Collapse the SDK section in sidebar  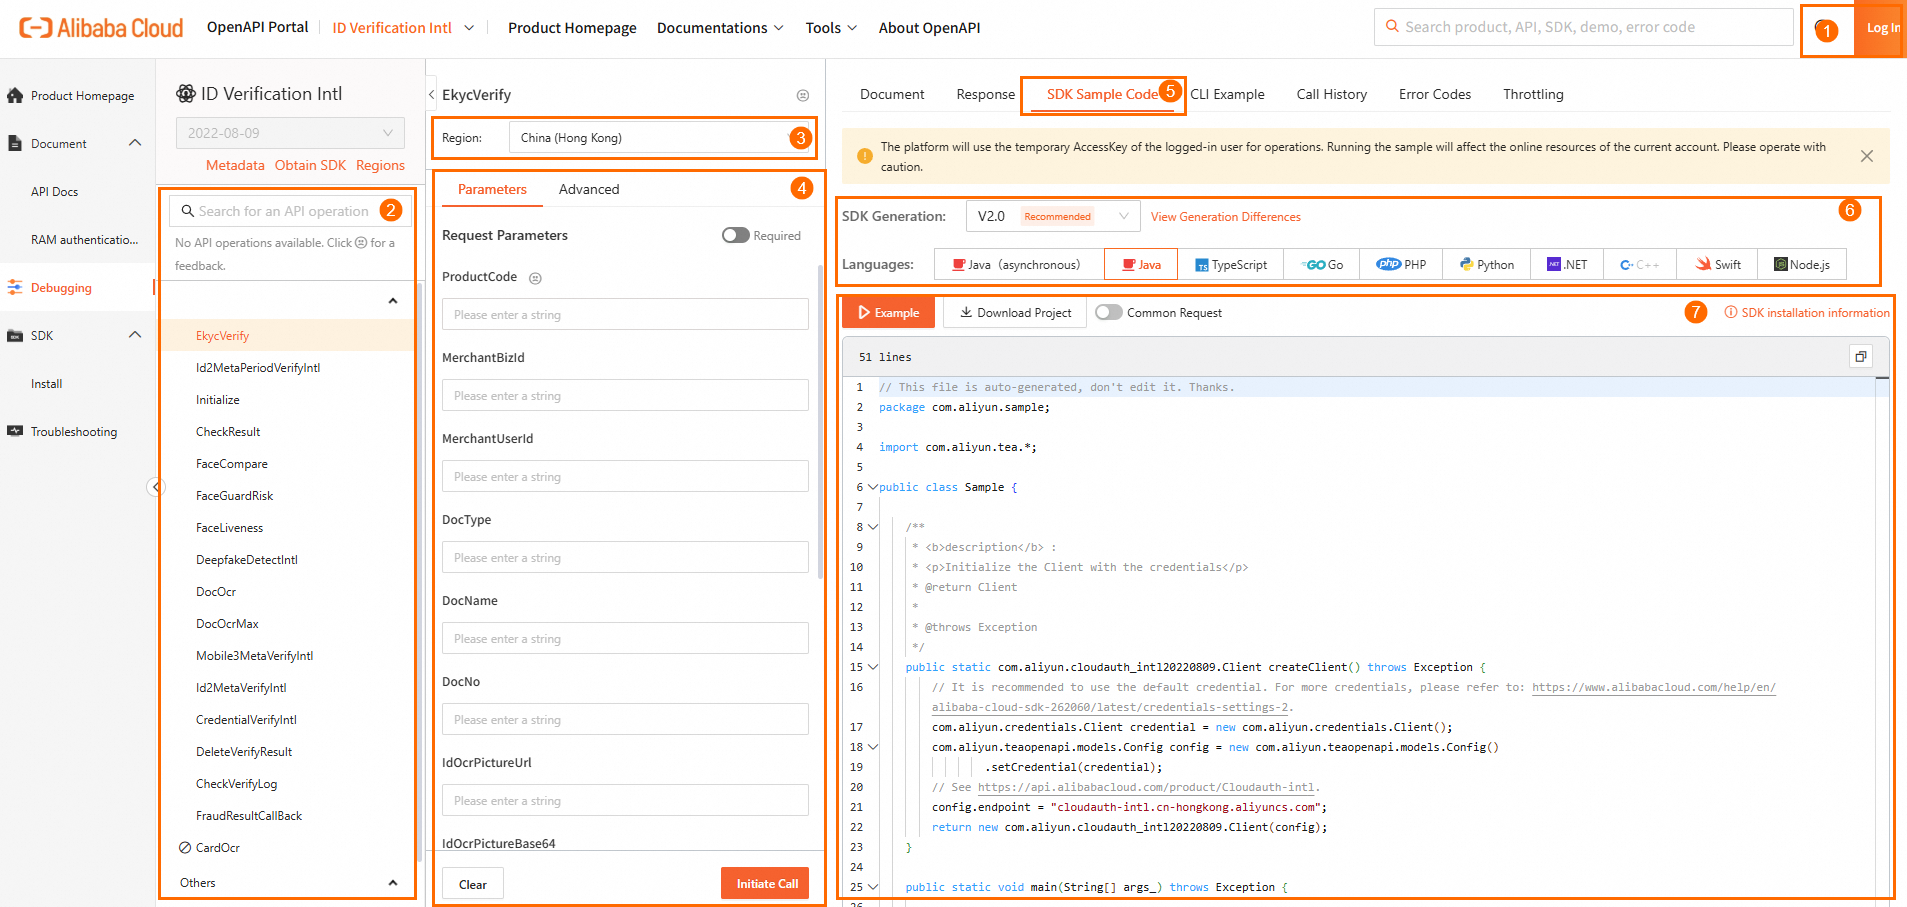[135, 335]
